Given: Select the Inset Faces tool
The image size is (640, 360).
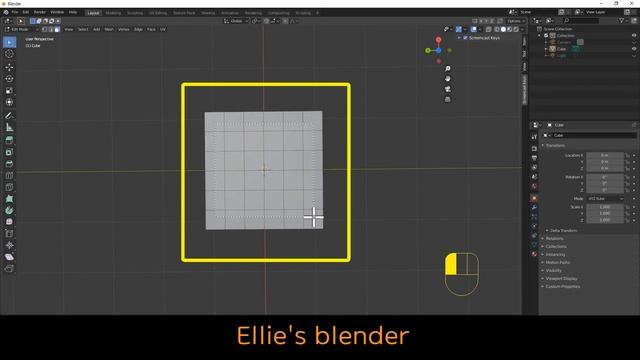Looking at the screenshot, I should [x=9, y=152].
